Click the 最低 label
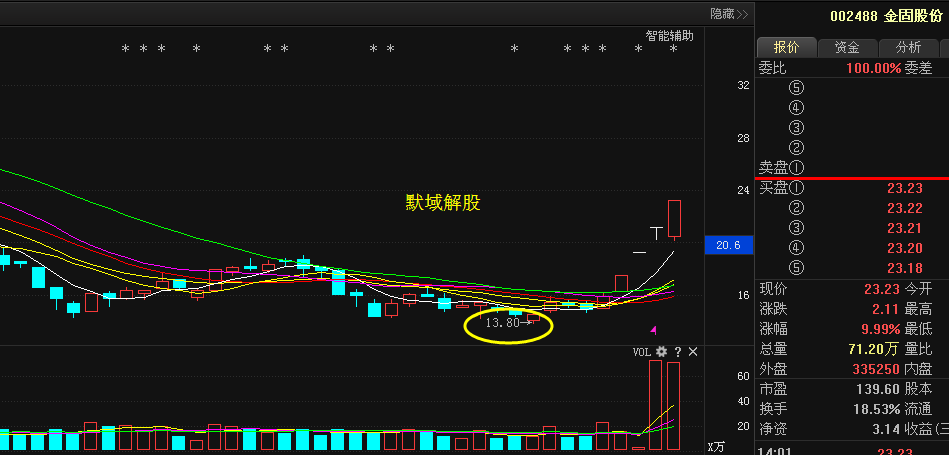 [x=919, y=329]
